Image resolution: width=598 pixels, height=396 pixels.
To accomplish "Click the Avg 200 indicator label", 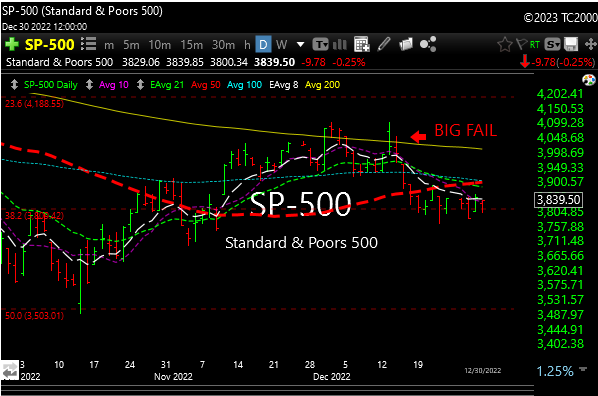I will (x=322, y=85).
